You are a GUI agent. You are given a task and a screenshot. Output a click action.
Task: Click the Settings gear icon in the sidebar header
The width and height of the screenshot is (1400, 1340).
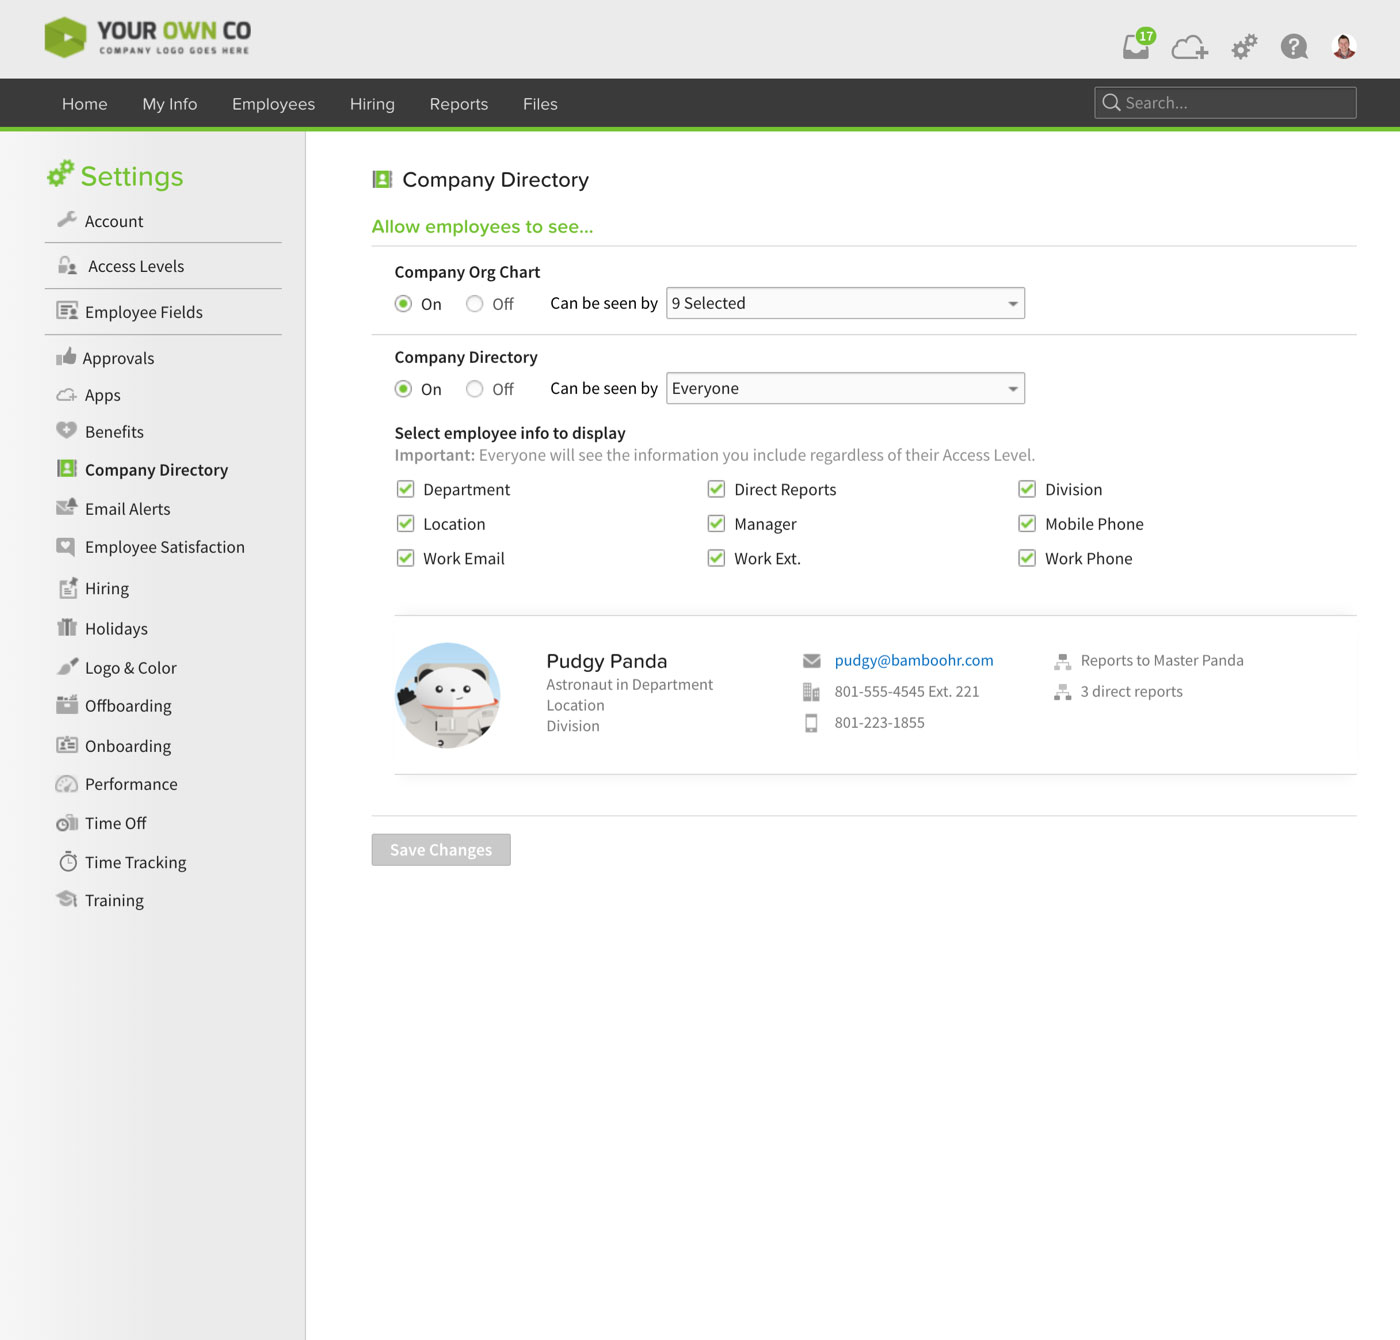61,172
